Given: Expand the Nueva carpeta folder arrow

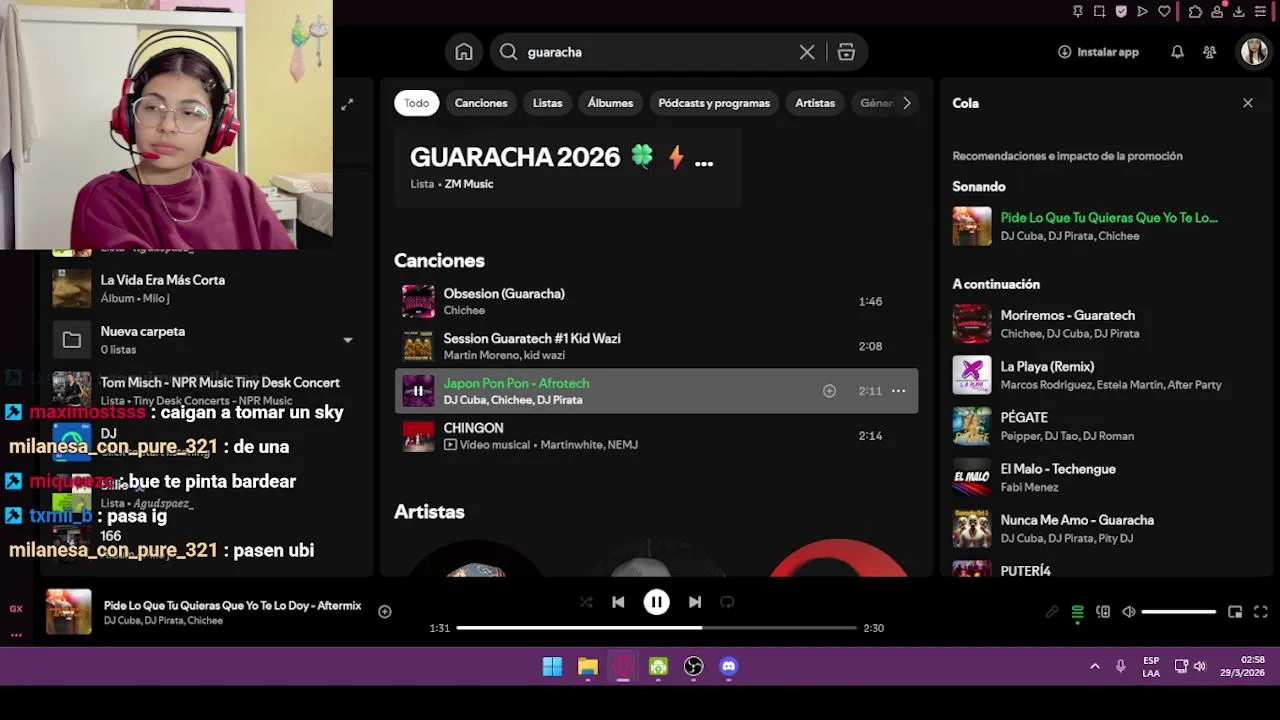Looking at the screenshot, I should click(x=348, y=340).
